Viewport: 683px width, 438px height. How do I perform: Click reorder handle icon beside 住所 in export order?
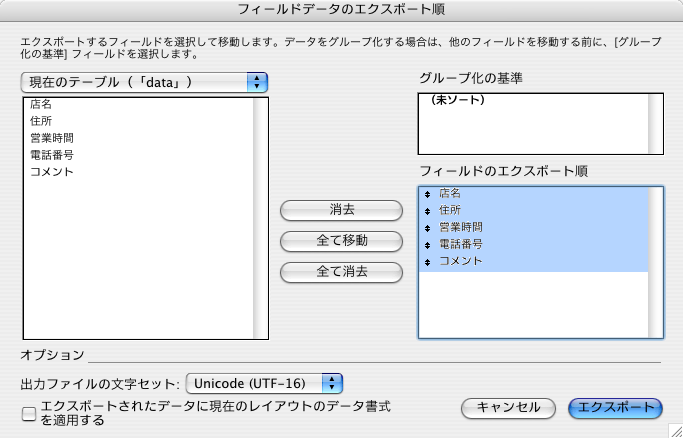tap(427, 211)
